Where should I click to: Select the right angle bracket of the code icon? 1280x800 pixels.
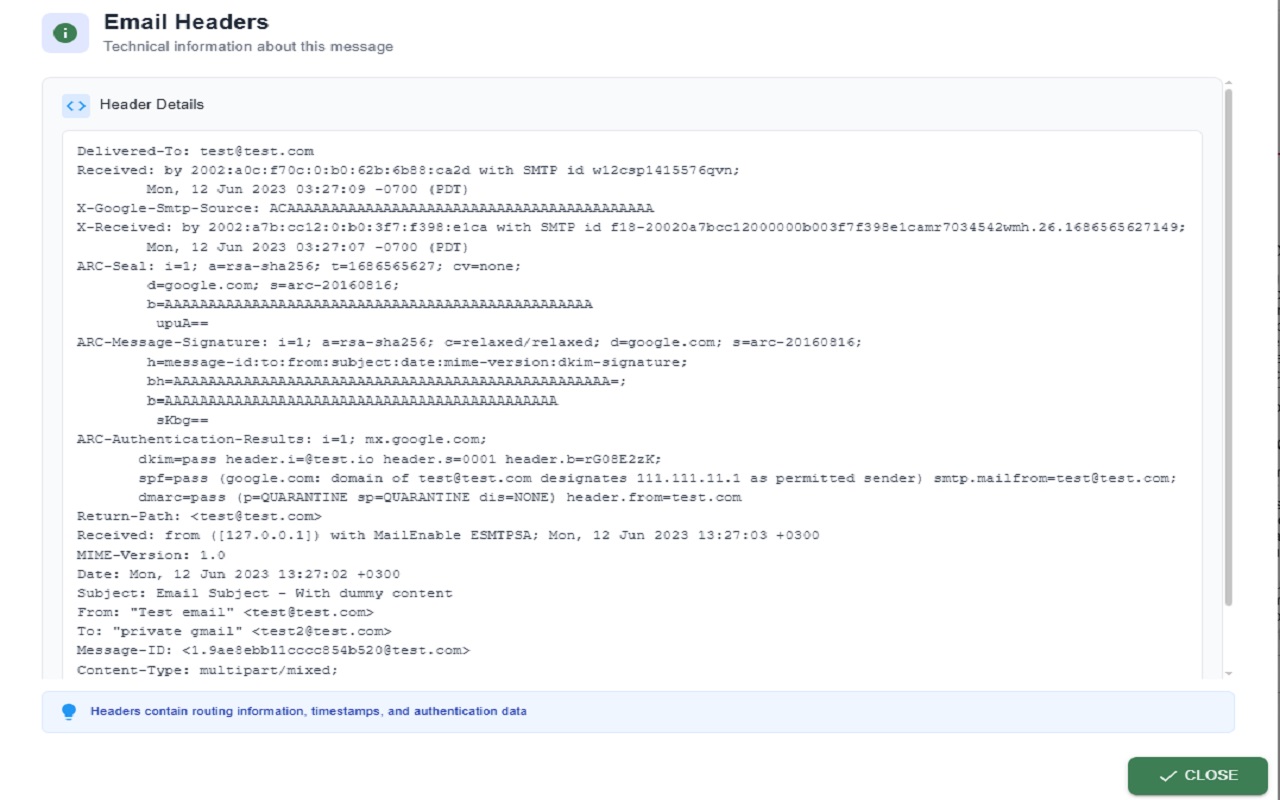click(x=82, y=105)
